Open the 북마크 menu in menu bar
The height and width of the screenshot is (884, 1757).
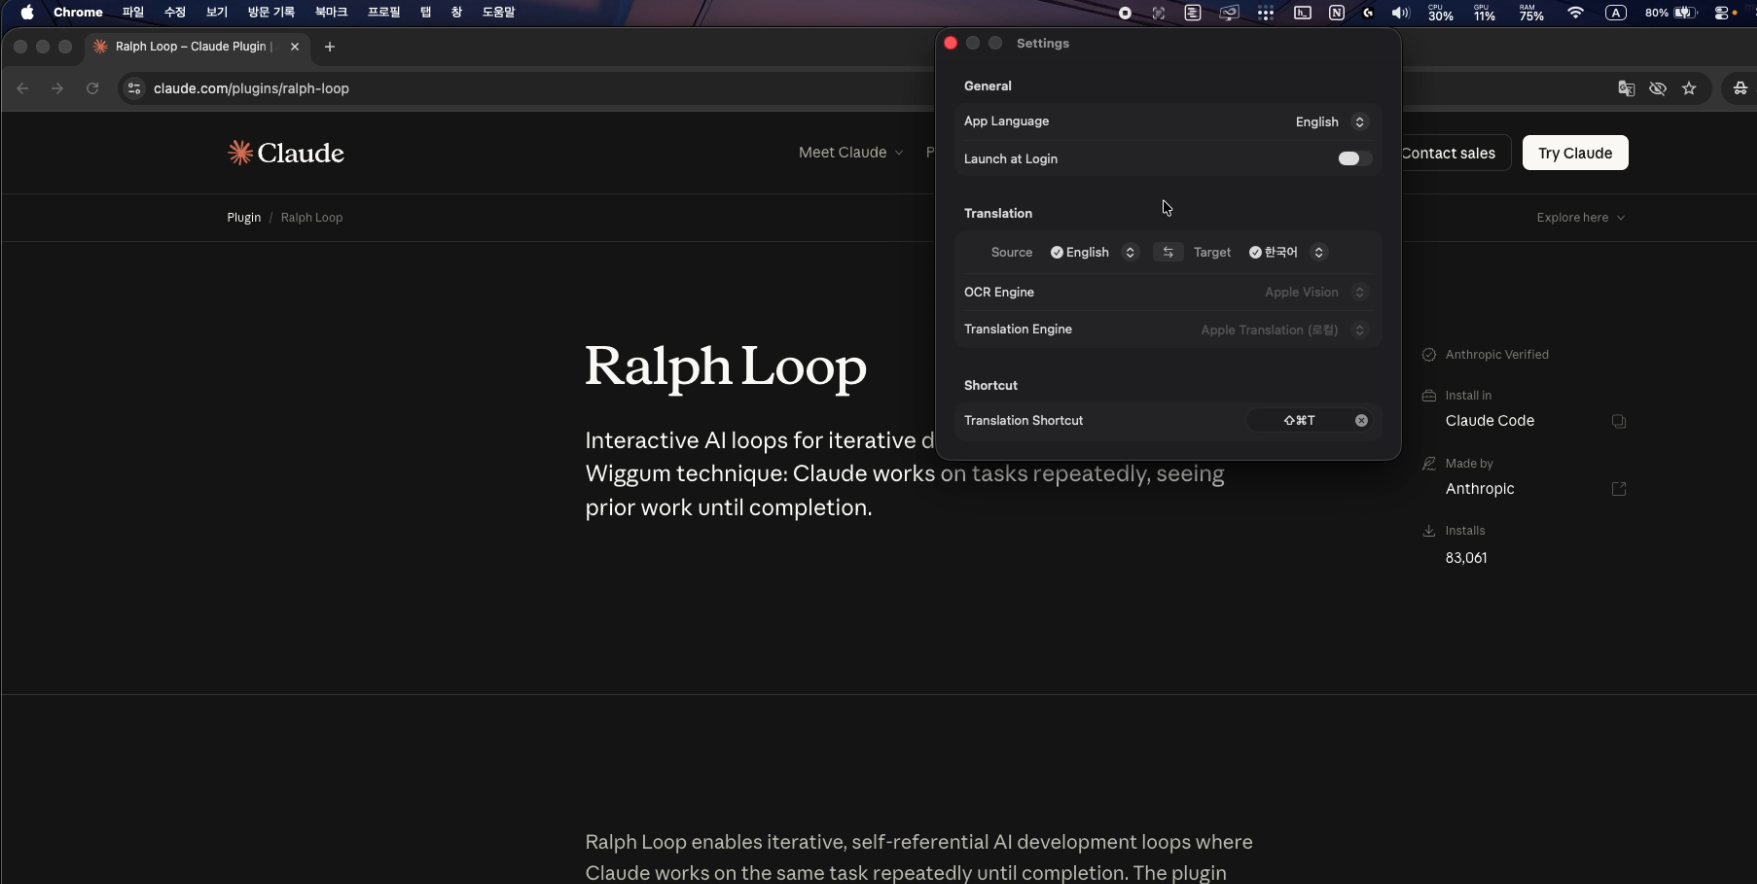(x=330, y=13)
